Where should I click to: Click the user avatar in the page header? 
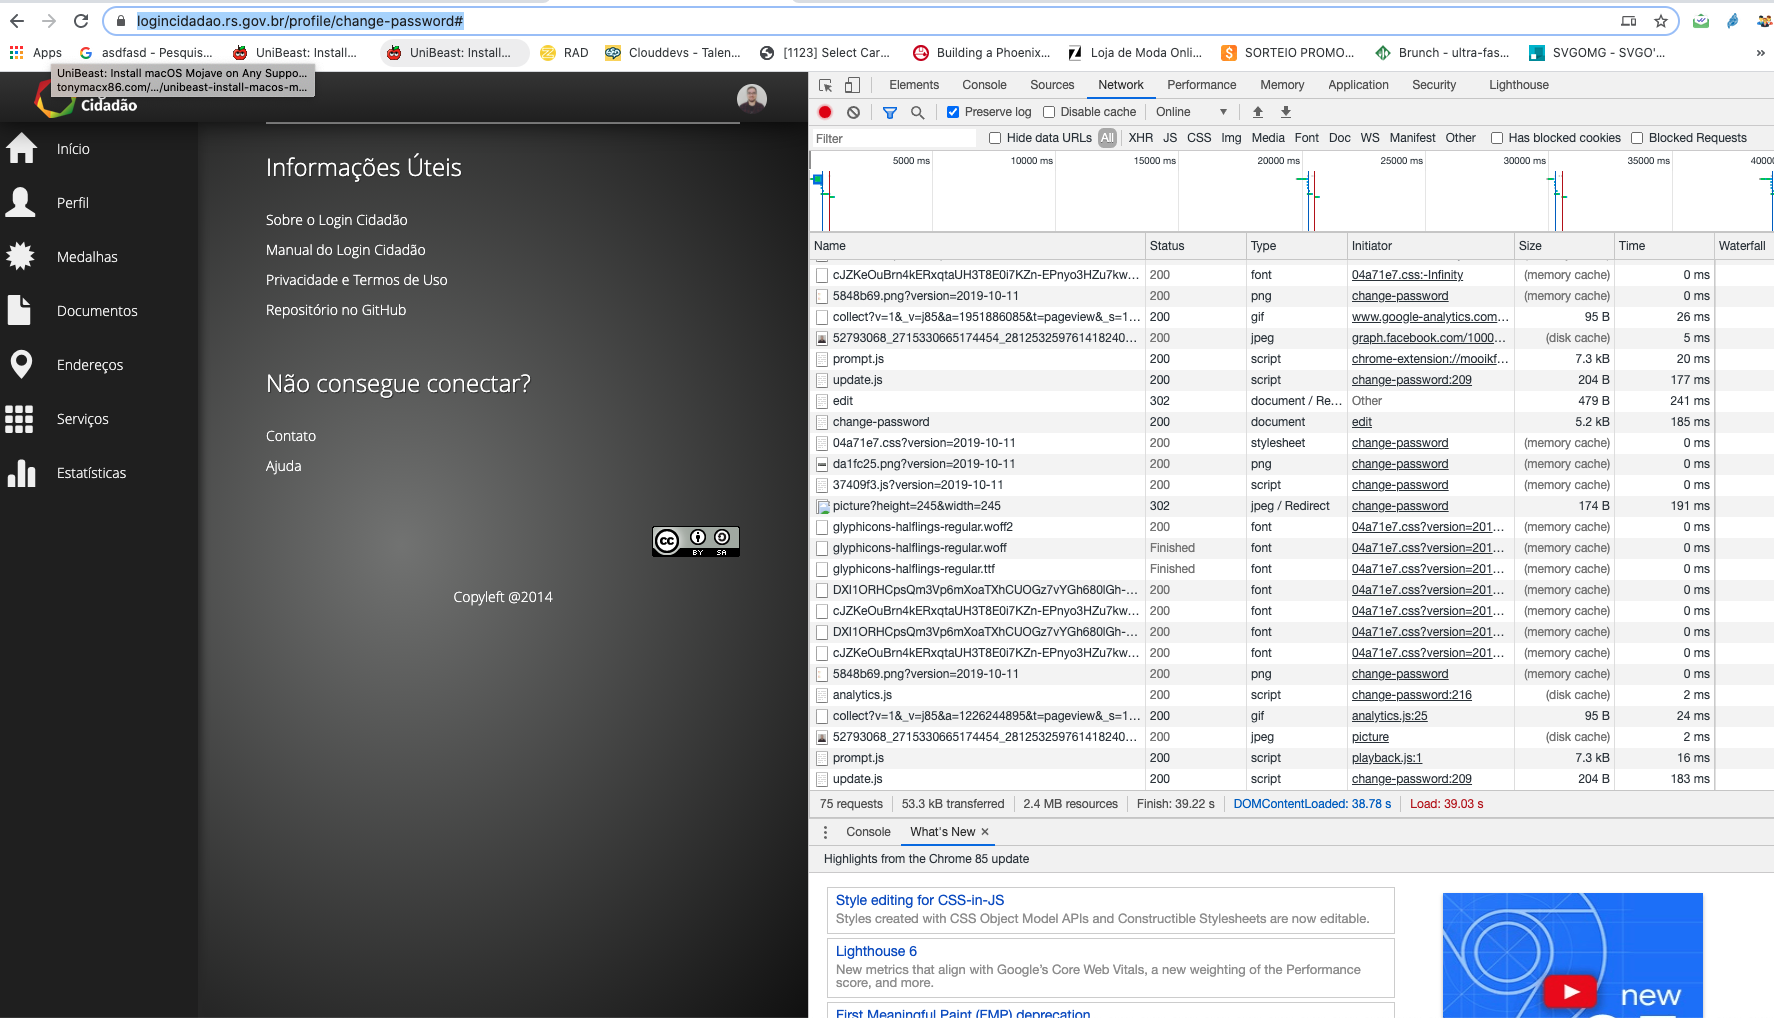tap(752, 98)
